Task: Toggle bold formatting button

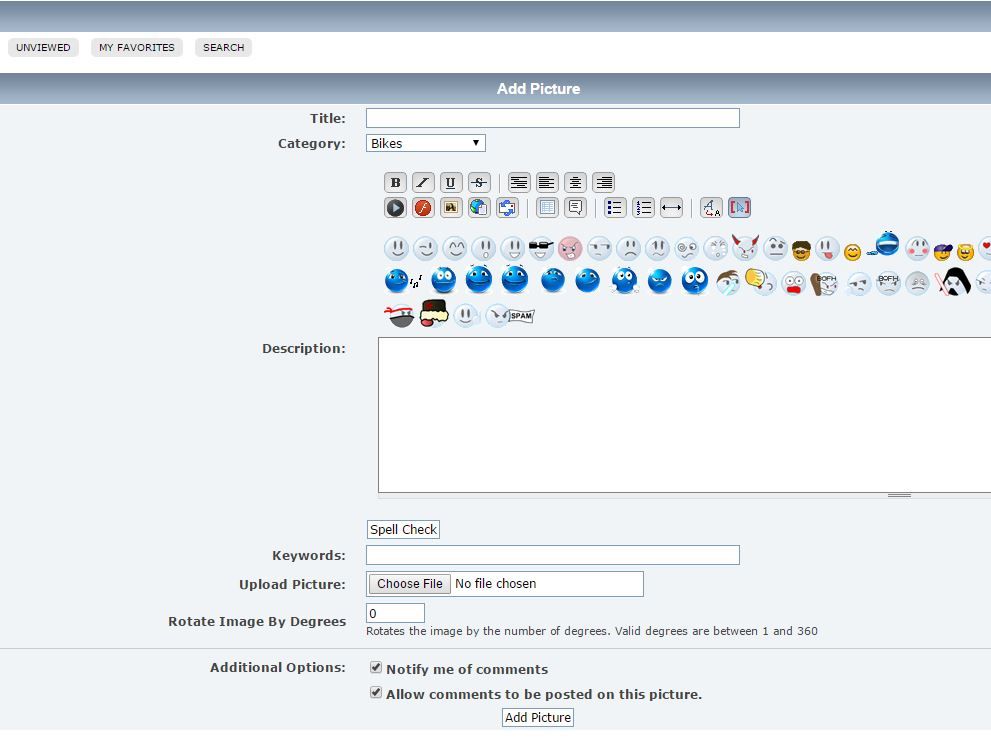Action: (395, 183)
